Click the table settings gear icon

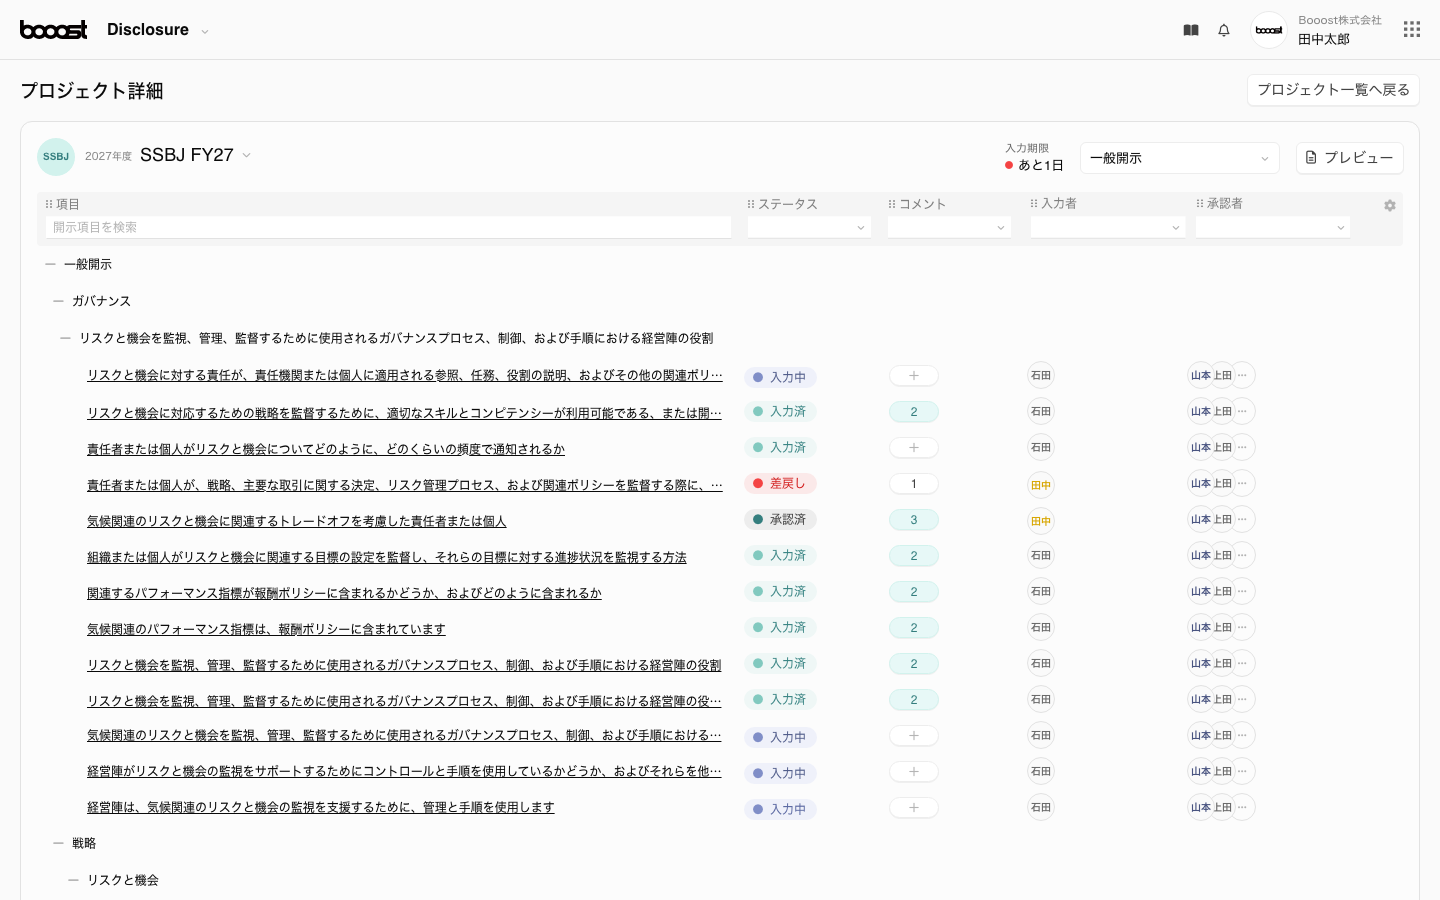pos(1389,206)
